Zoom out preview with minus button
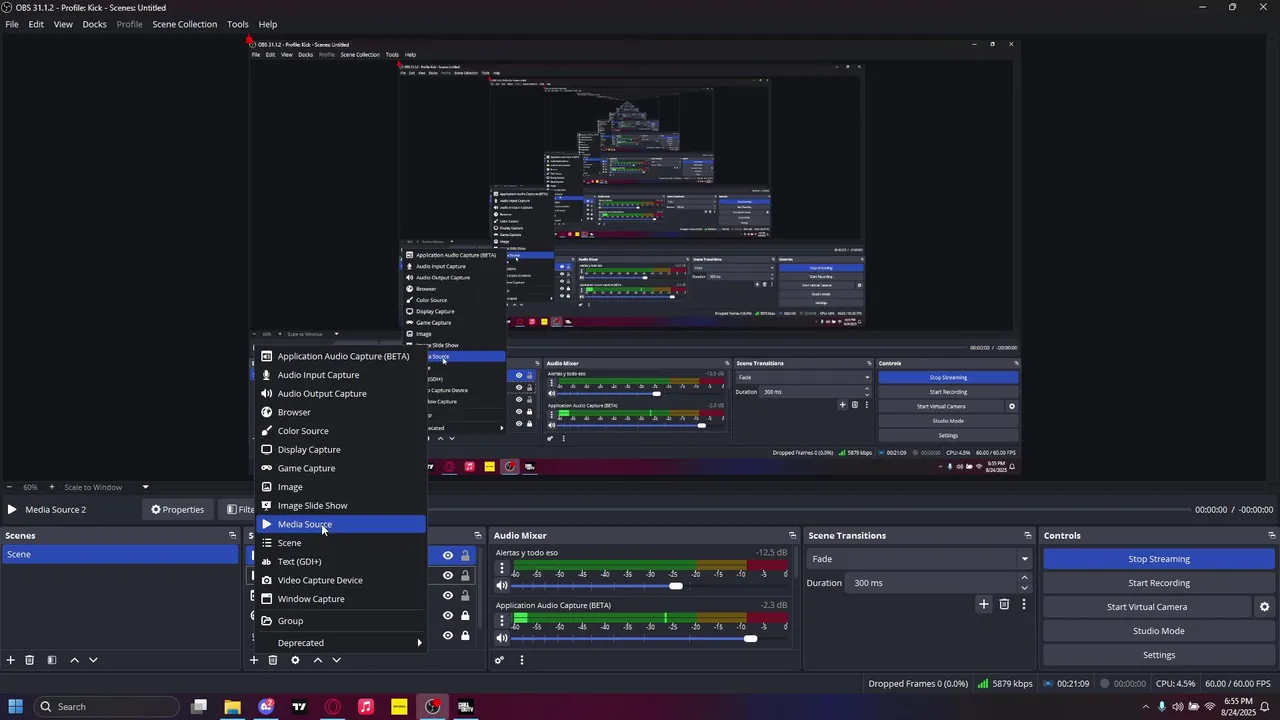This screenshot has width=1280, height=720. pyautogui.click(x=8, y=488)
